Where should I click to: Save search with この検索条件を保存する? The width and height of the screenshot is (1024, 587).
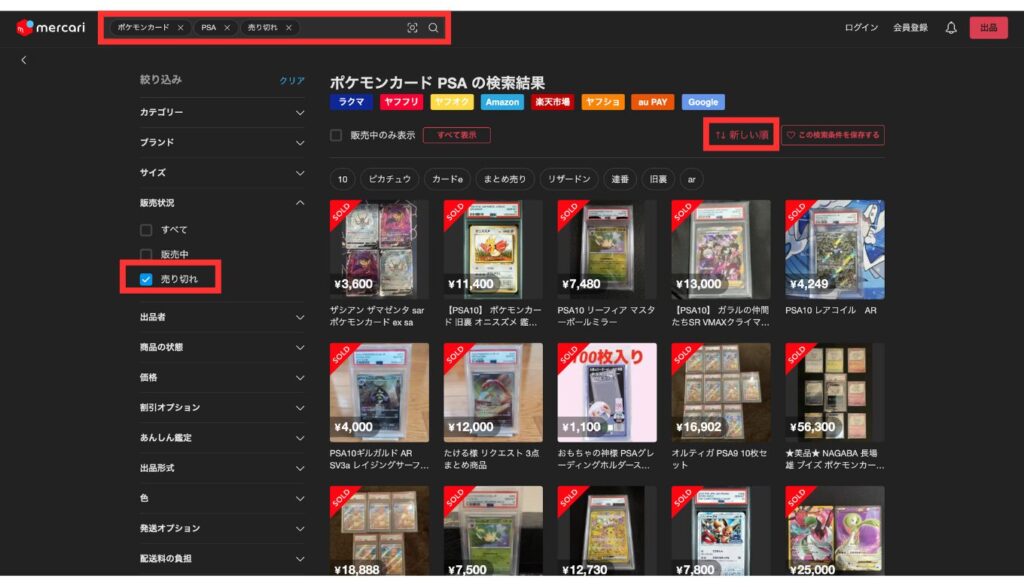pos(833,135)
